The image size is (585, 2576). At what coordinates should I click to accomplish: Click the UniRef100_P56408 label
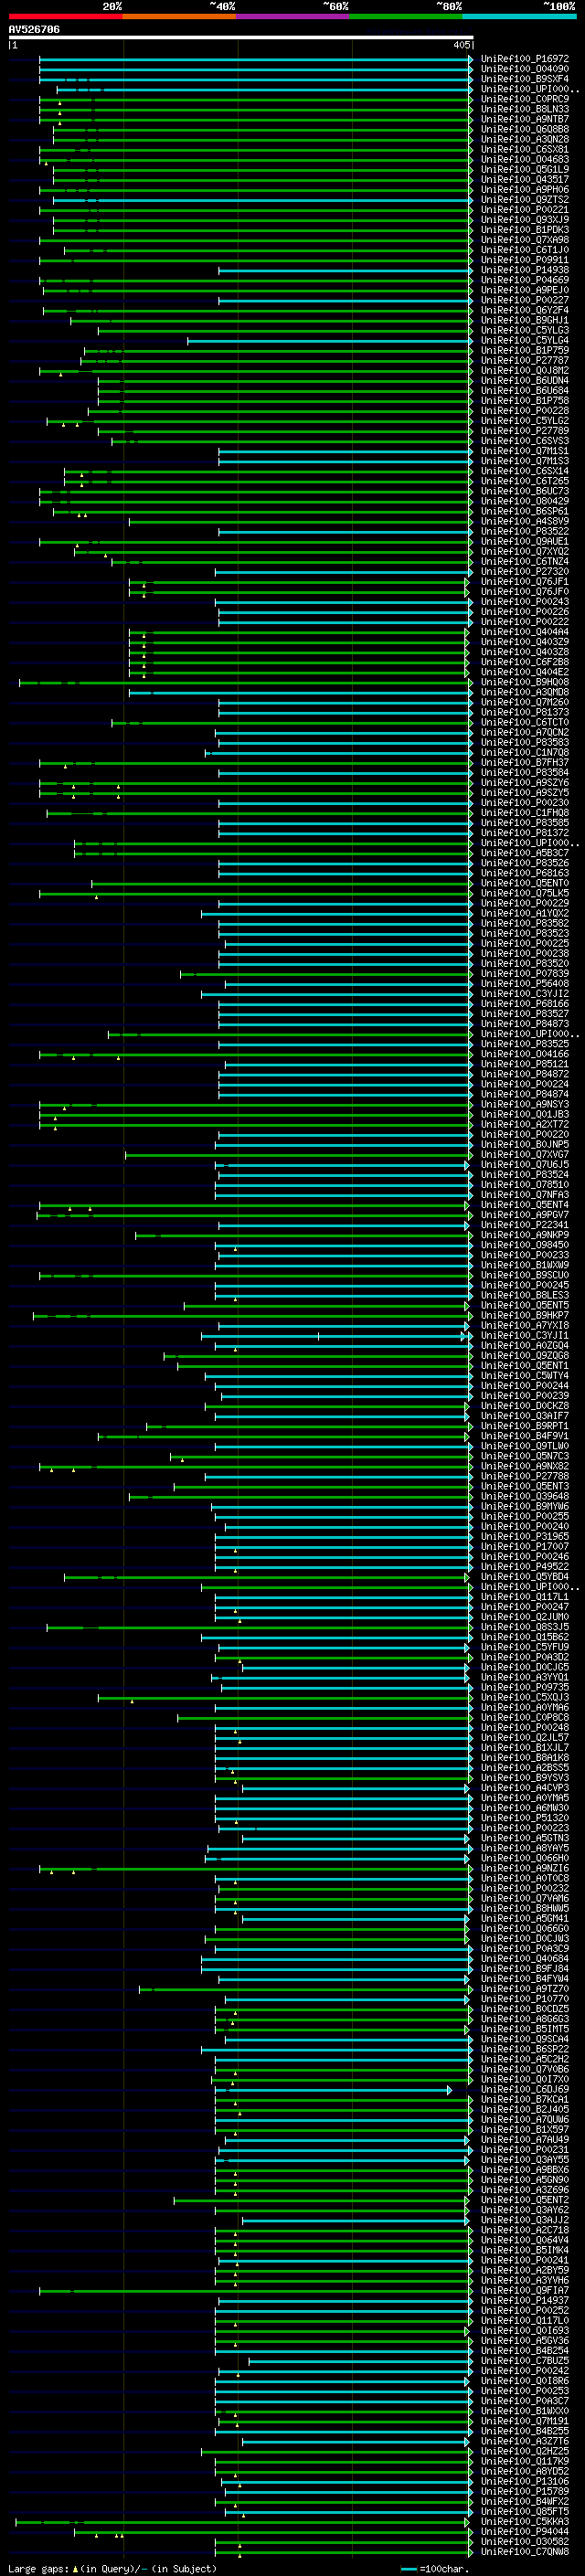point(525,984)
